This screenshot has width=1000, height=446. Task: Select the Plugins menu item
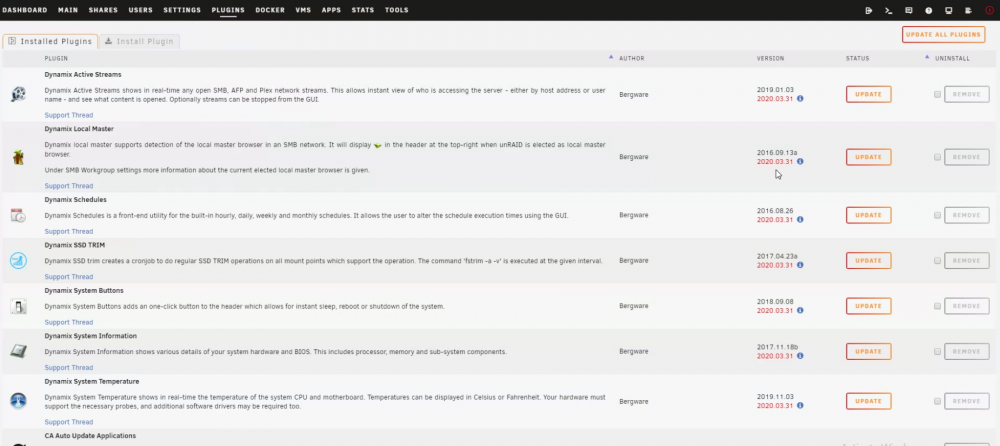click(228, 10)
